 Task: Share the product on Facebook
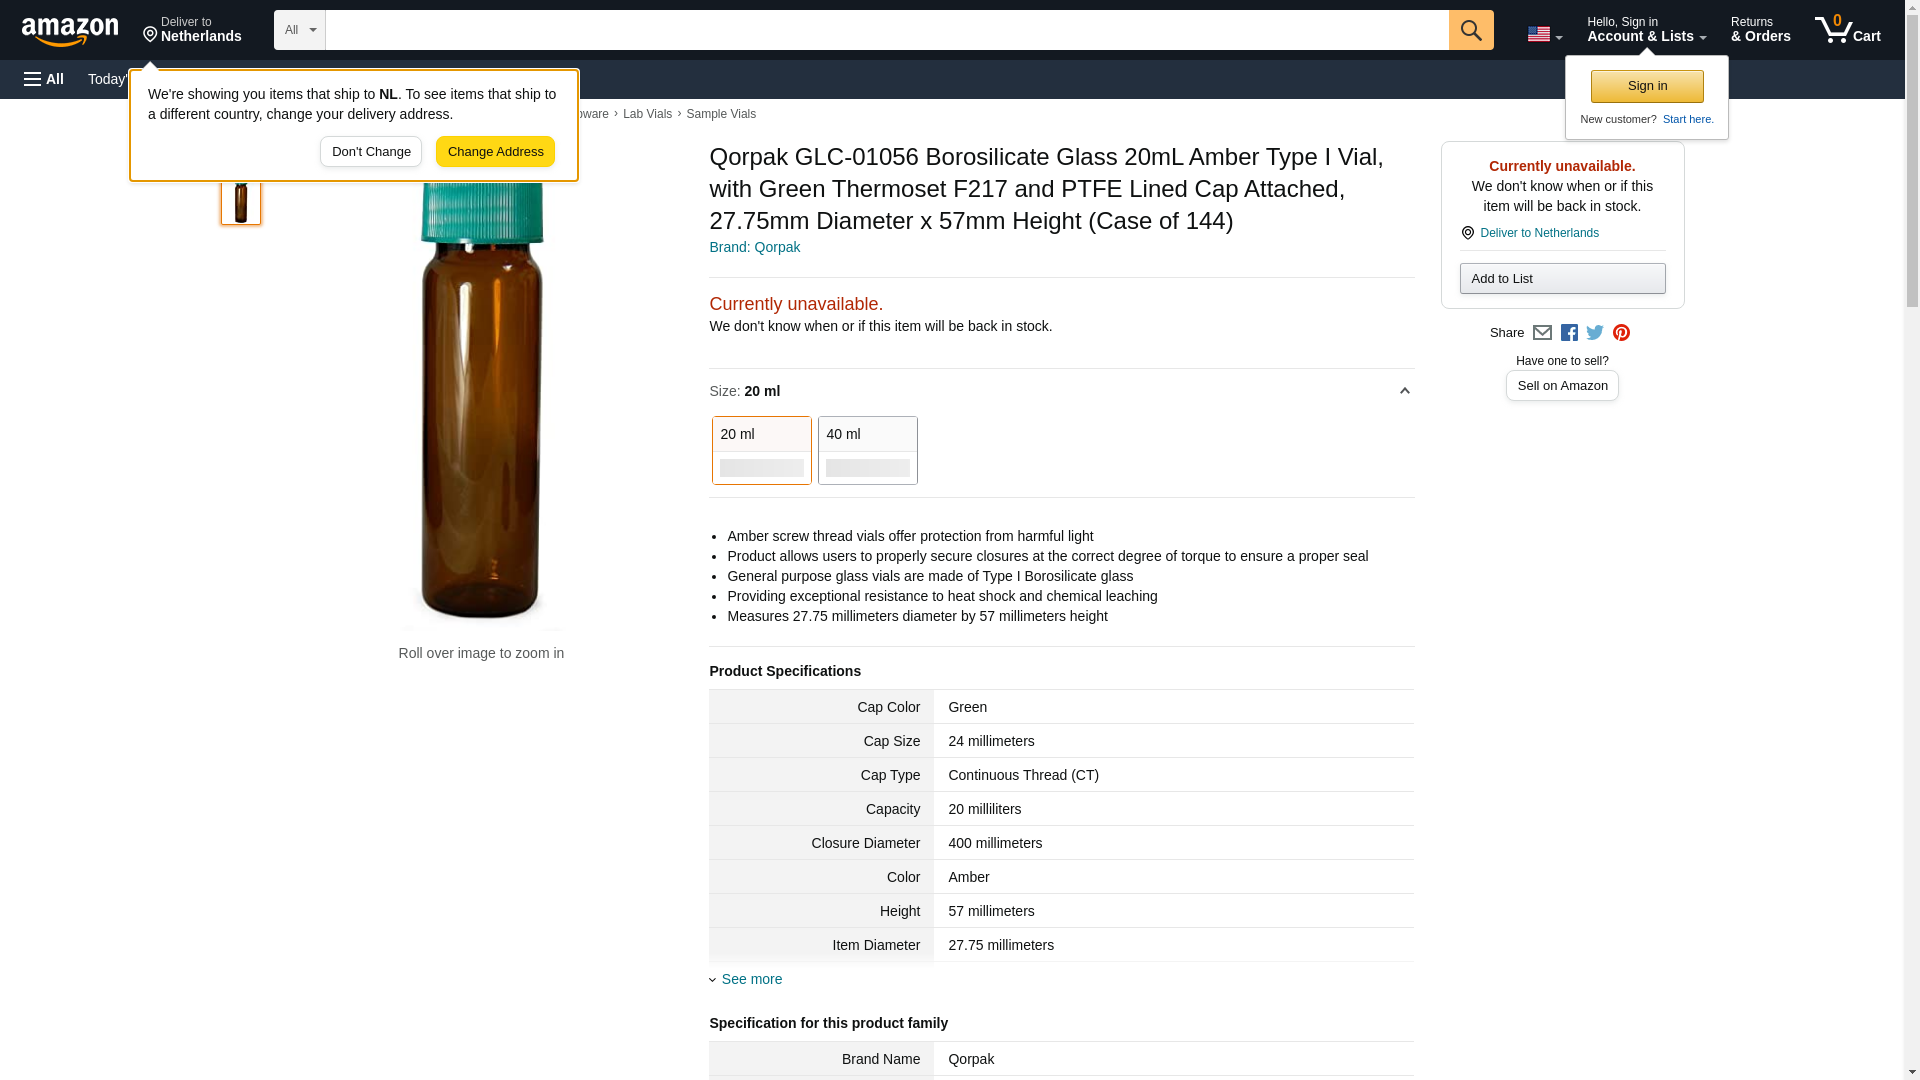pyautogui.click(x=1569, y=333)
